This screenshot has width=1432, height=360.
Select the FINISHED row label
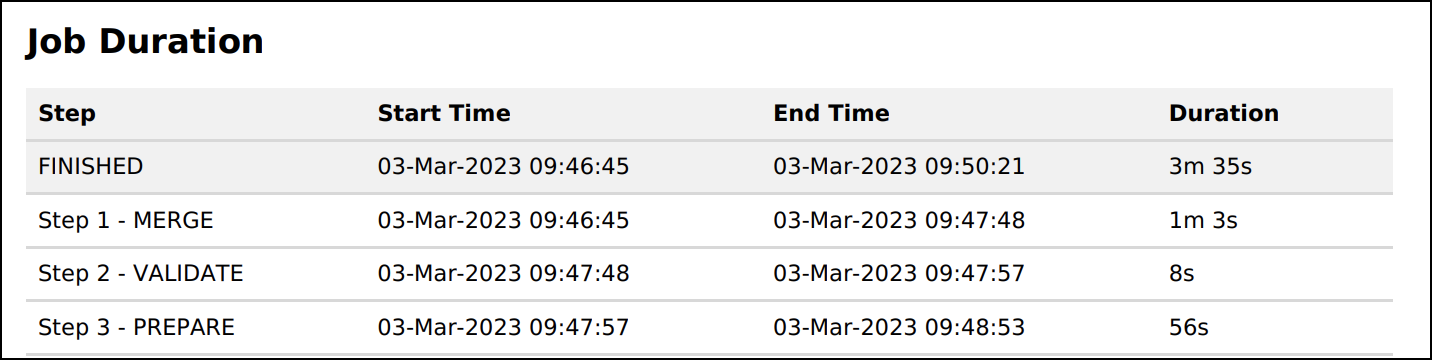[x=91, y=167]
